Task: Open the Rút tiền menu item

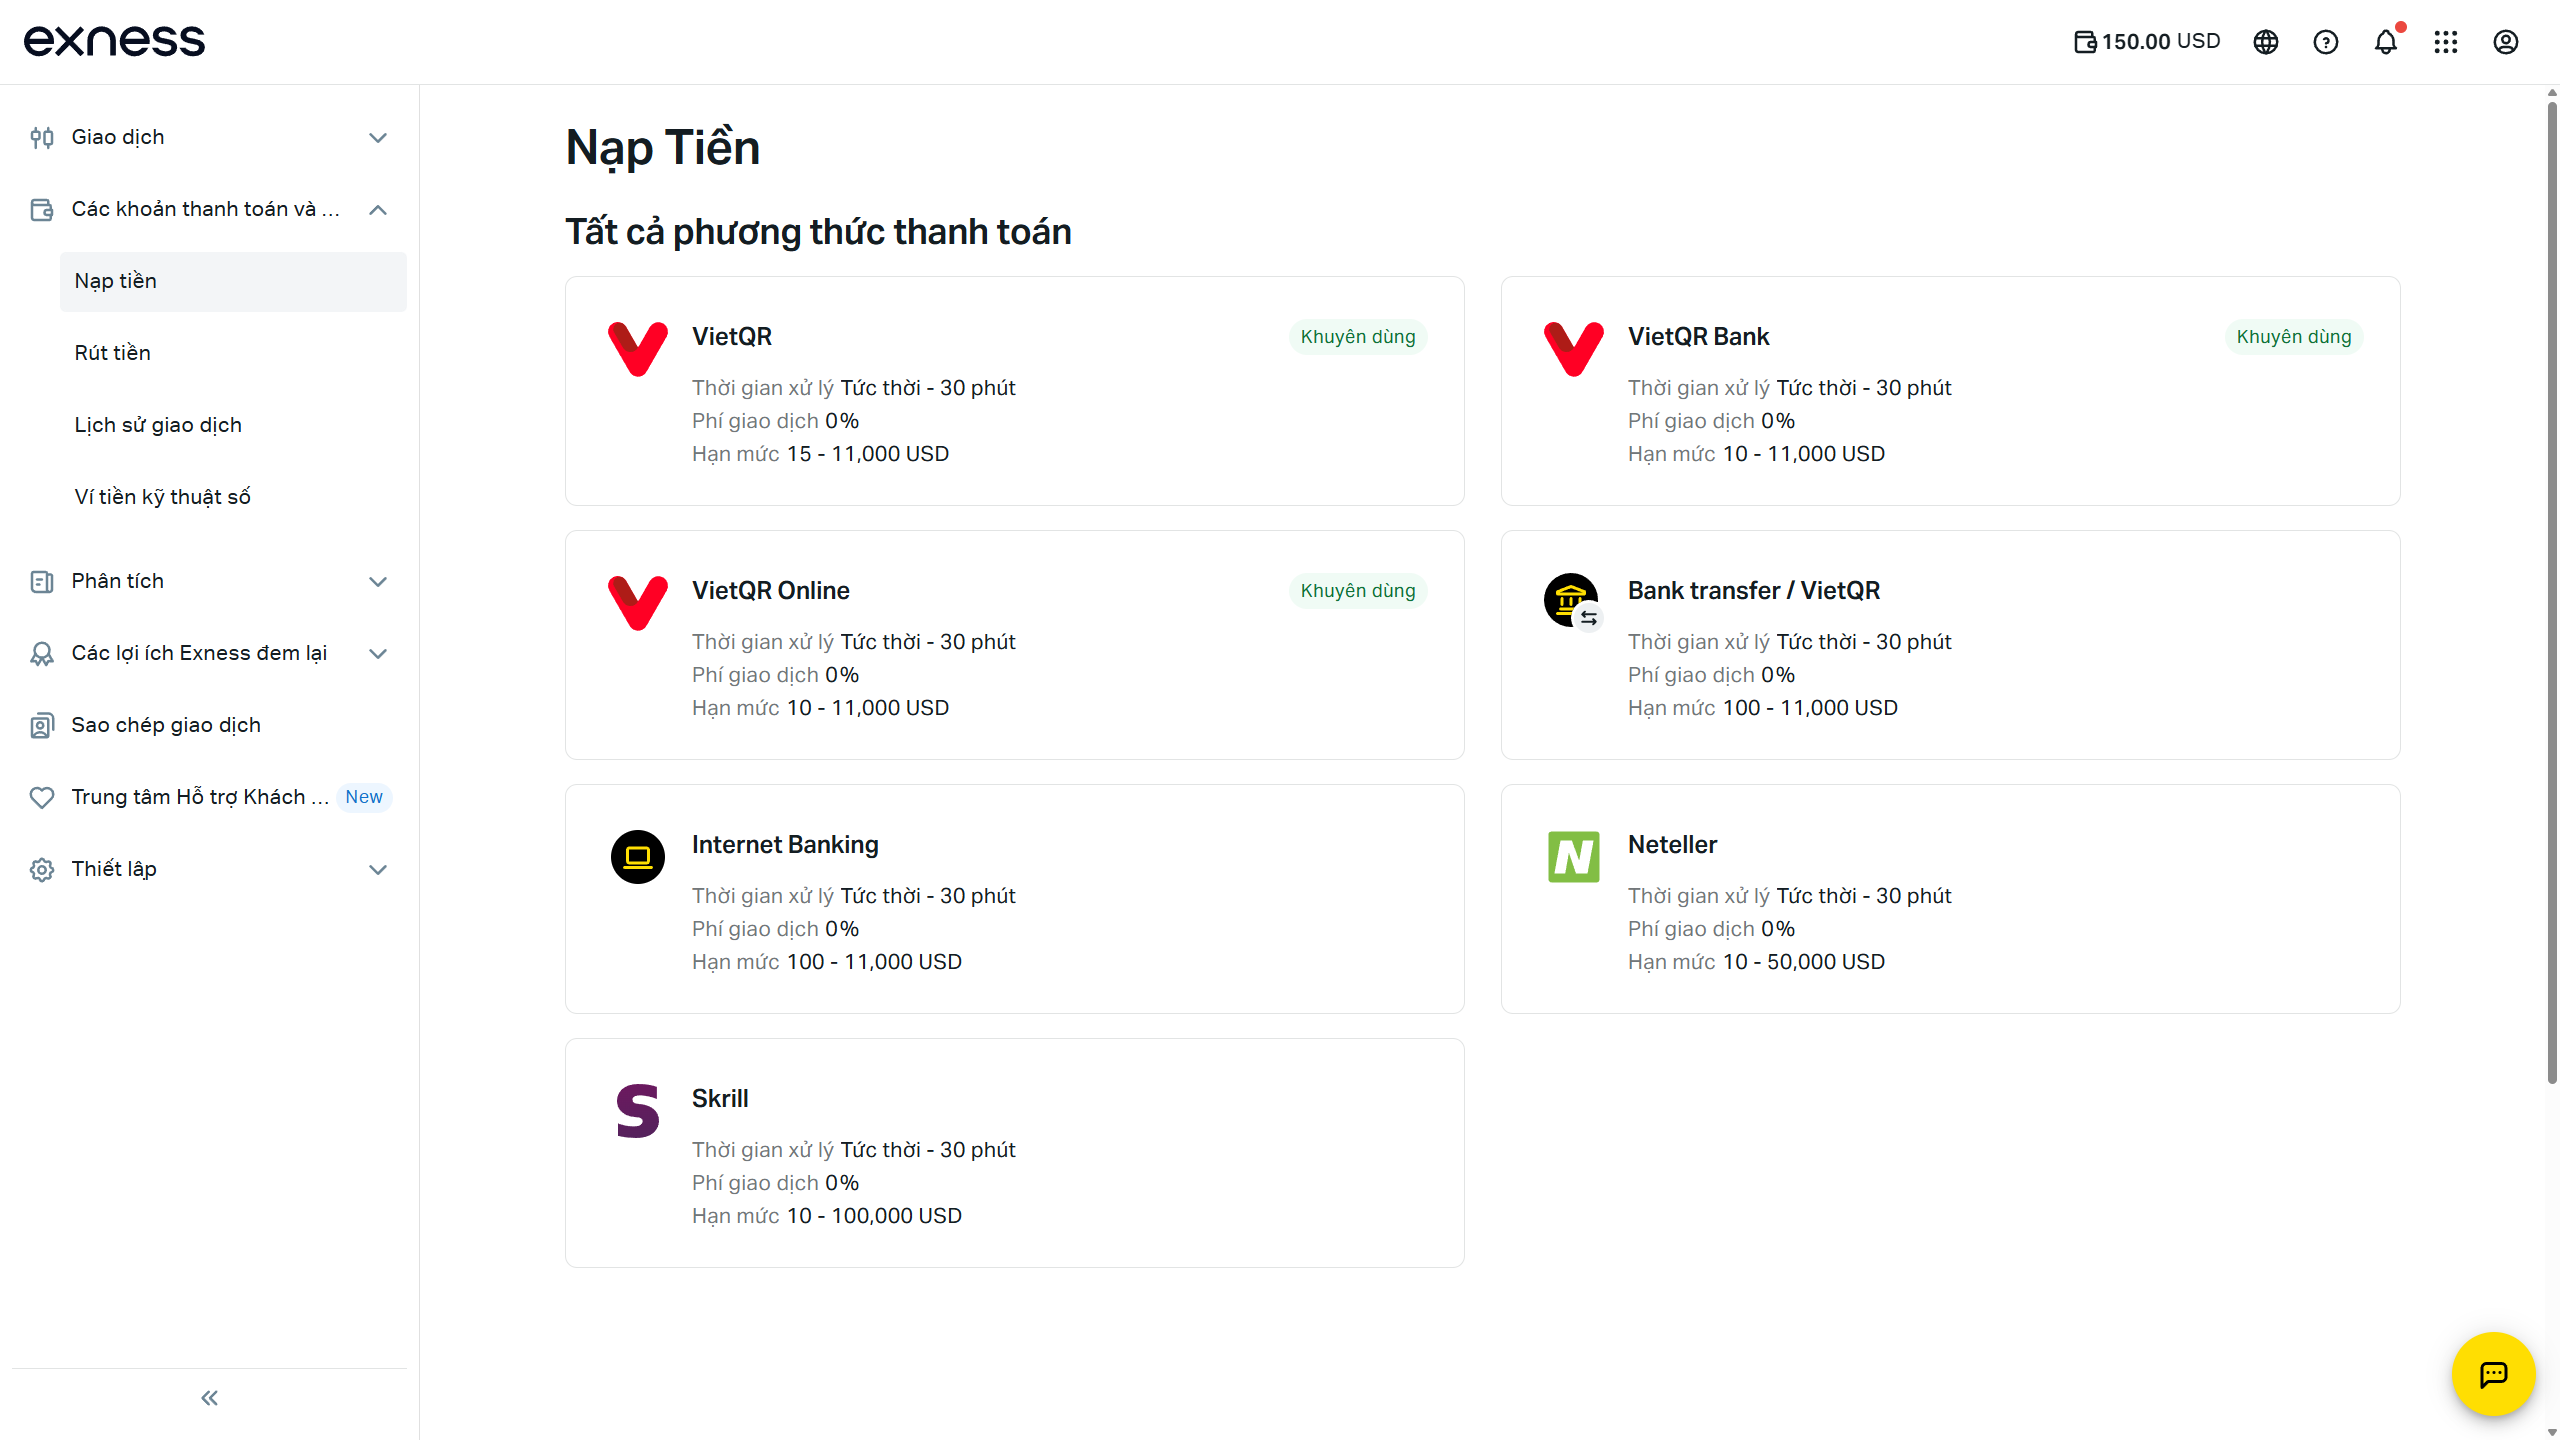Action: click(113, 353)
